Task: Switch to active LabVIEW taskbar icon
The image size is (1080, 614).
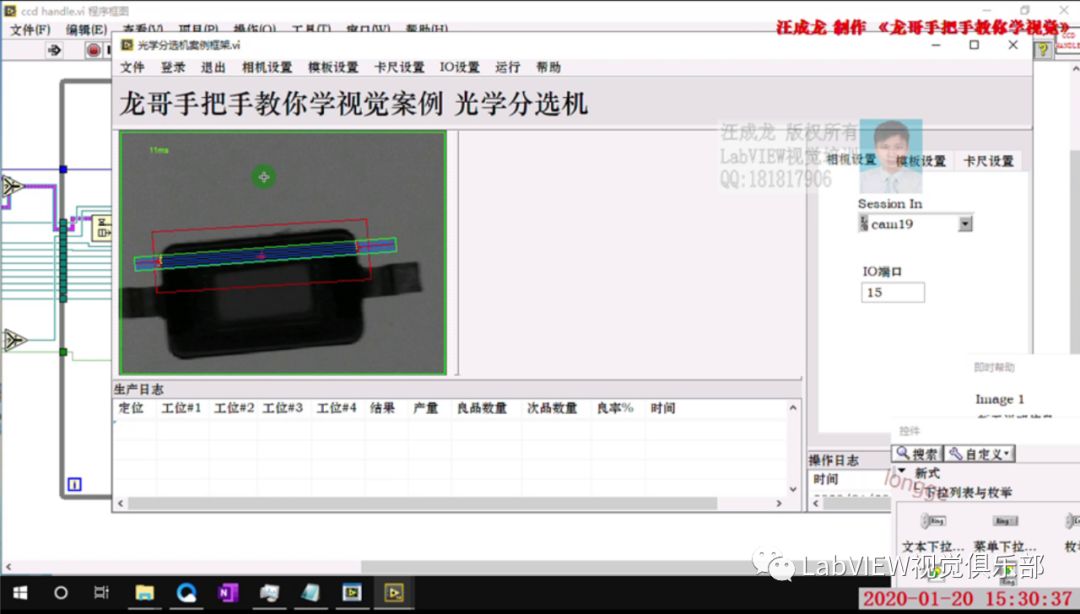Action: (394, 593)
